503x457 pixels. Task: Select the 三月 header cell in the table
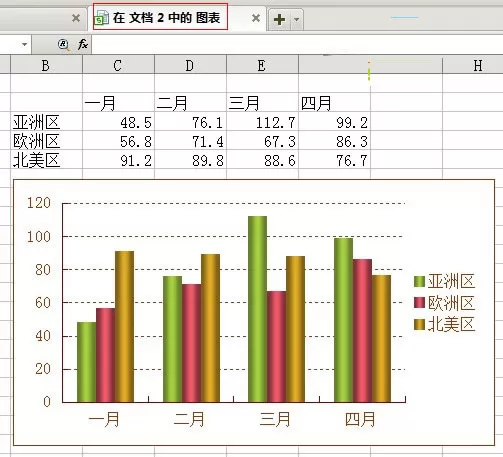click(x=262, y=102)
